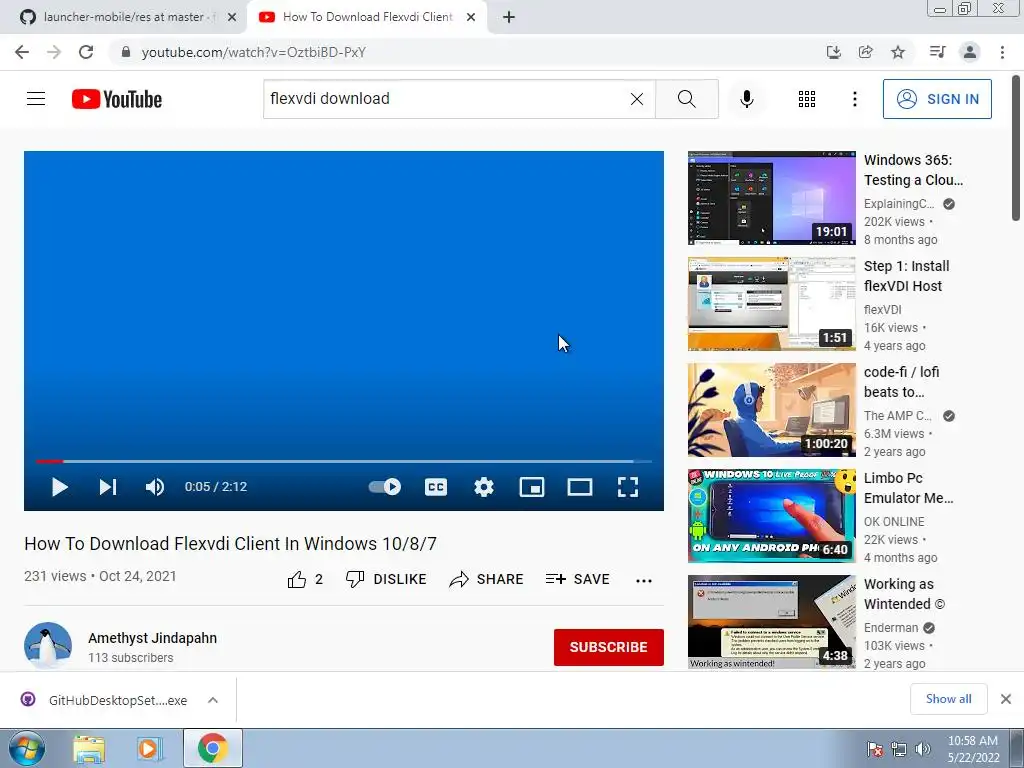
Task: Reload the current page
Action: 86,52
